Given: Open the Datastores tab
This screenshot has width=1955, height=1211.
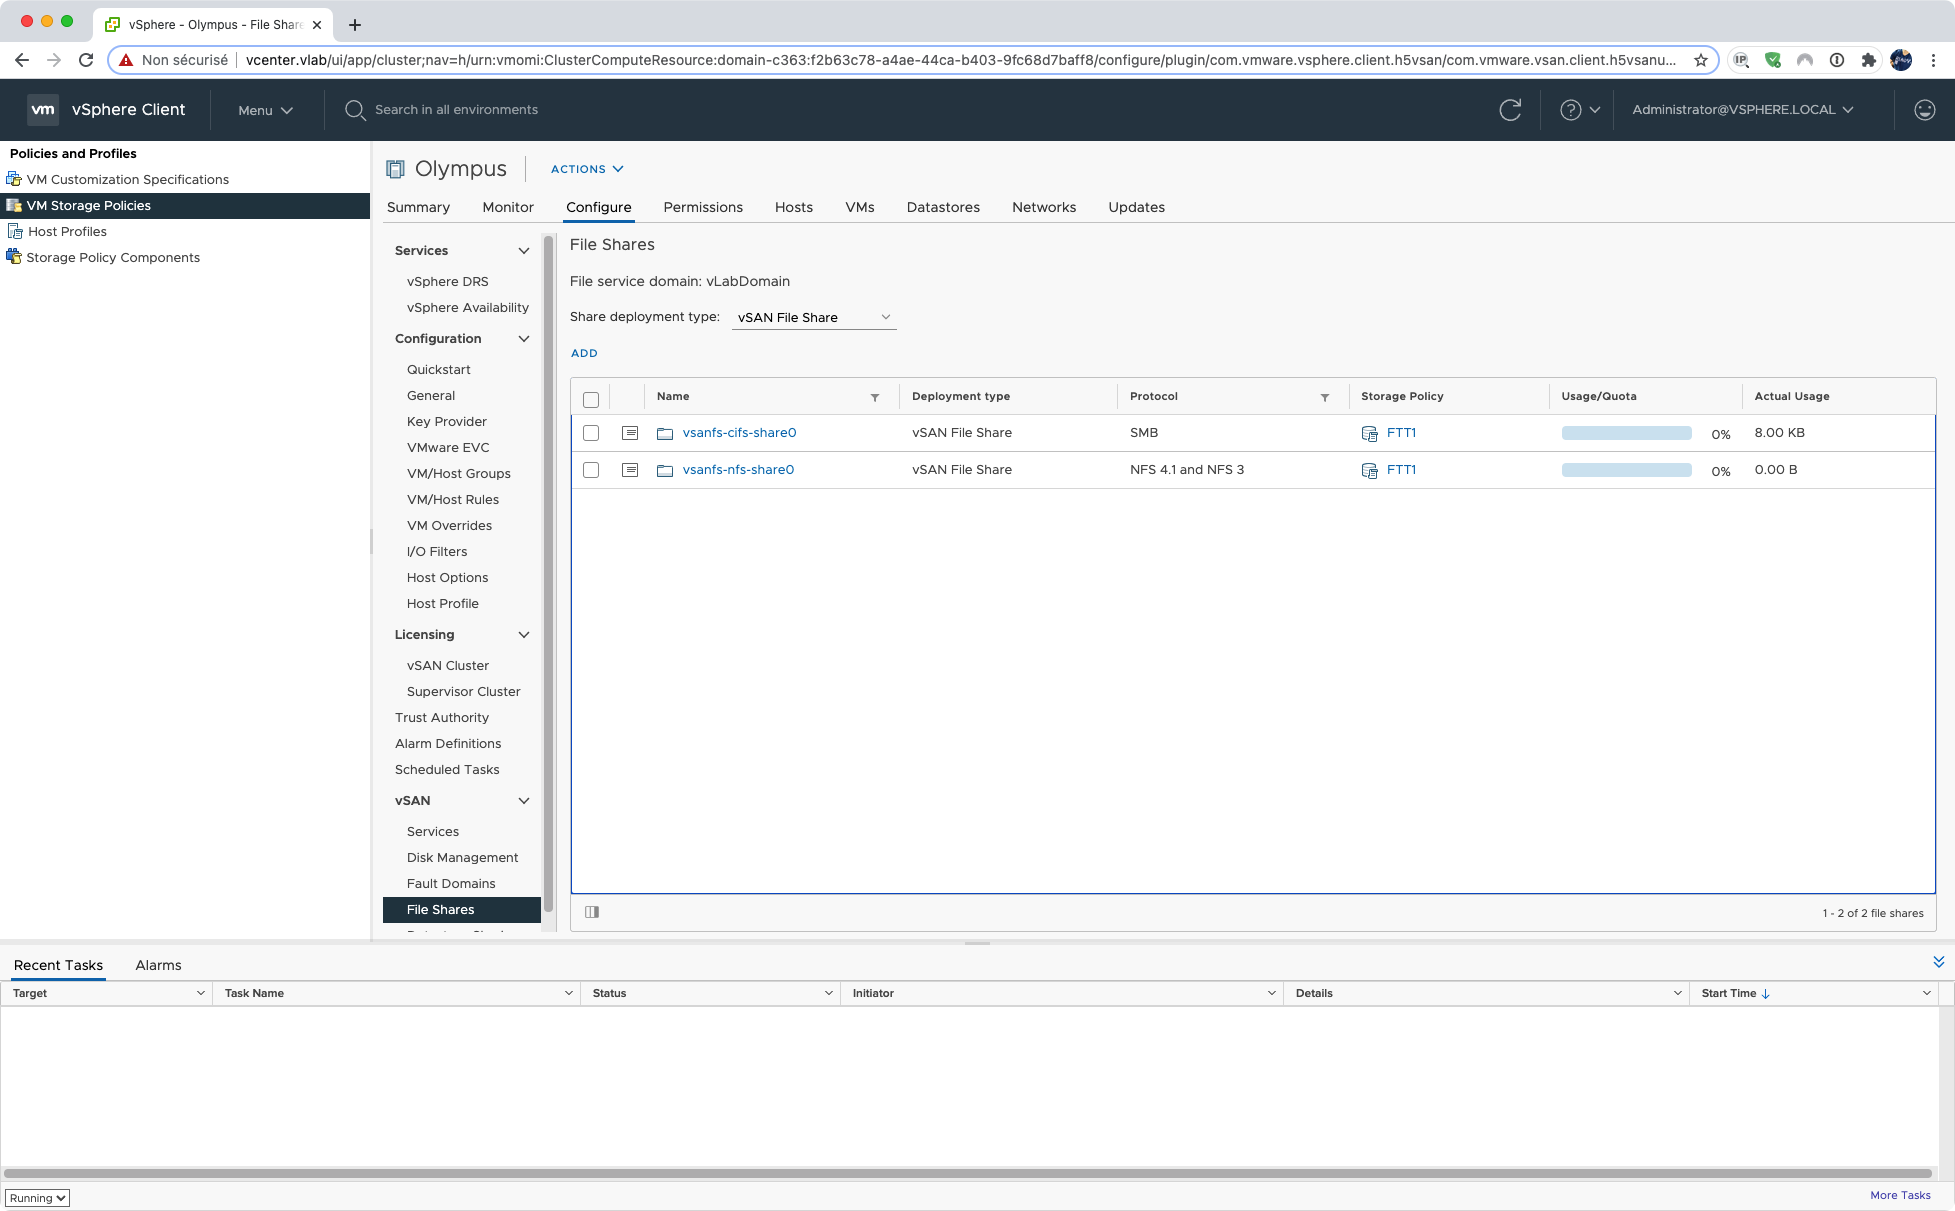Looking at the screenshot, I should click(x=943, y=207).
